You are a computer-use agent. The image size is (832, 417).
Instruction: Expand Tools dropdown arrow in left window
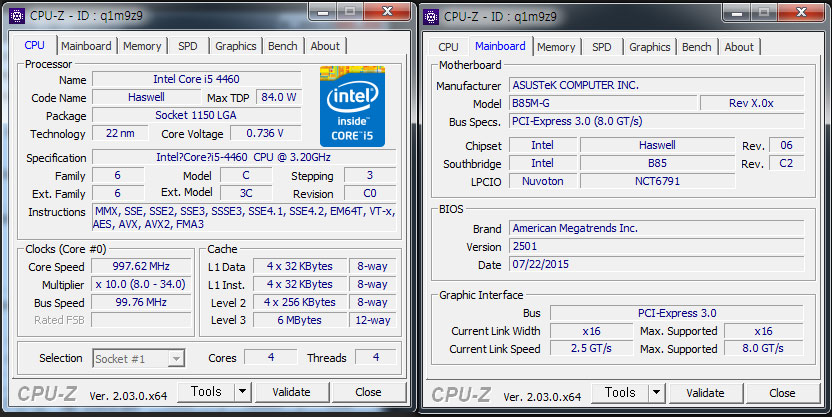(242, 392)
